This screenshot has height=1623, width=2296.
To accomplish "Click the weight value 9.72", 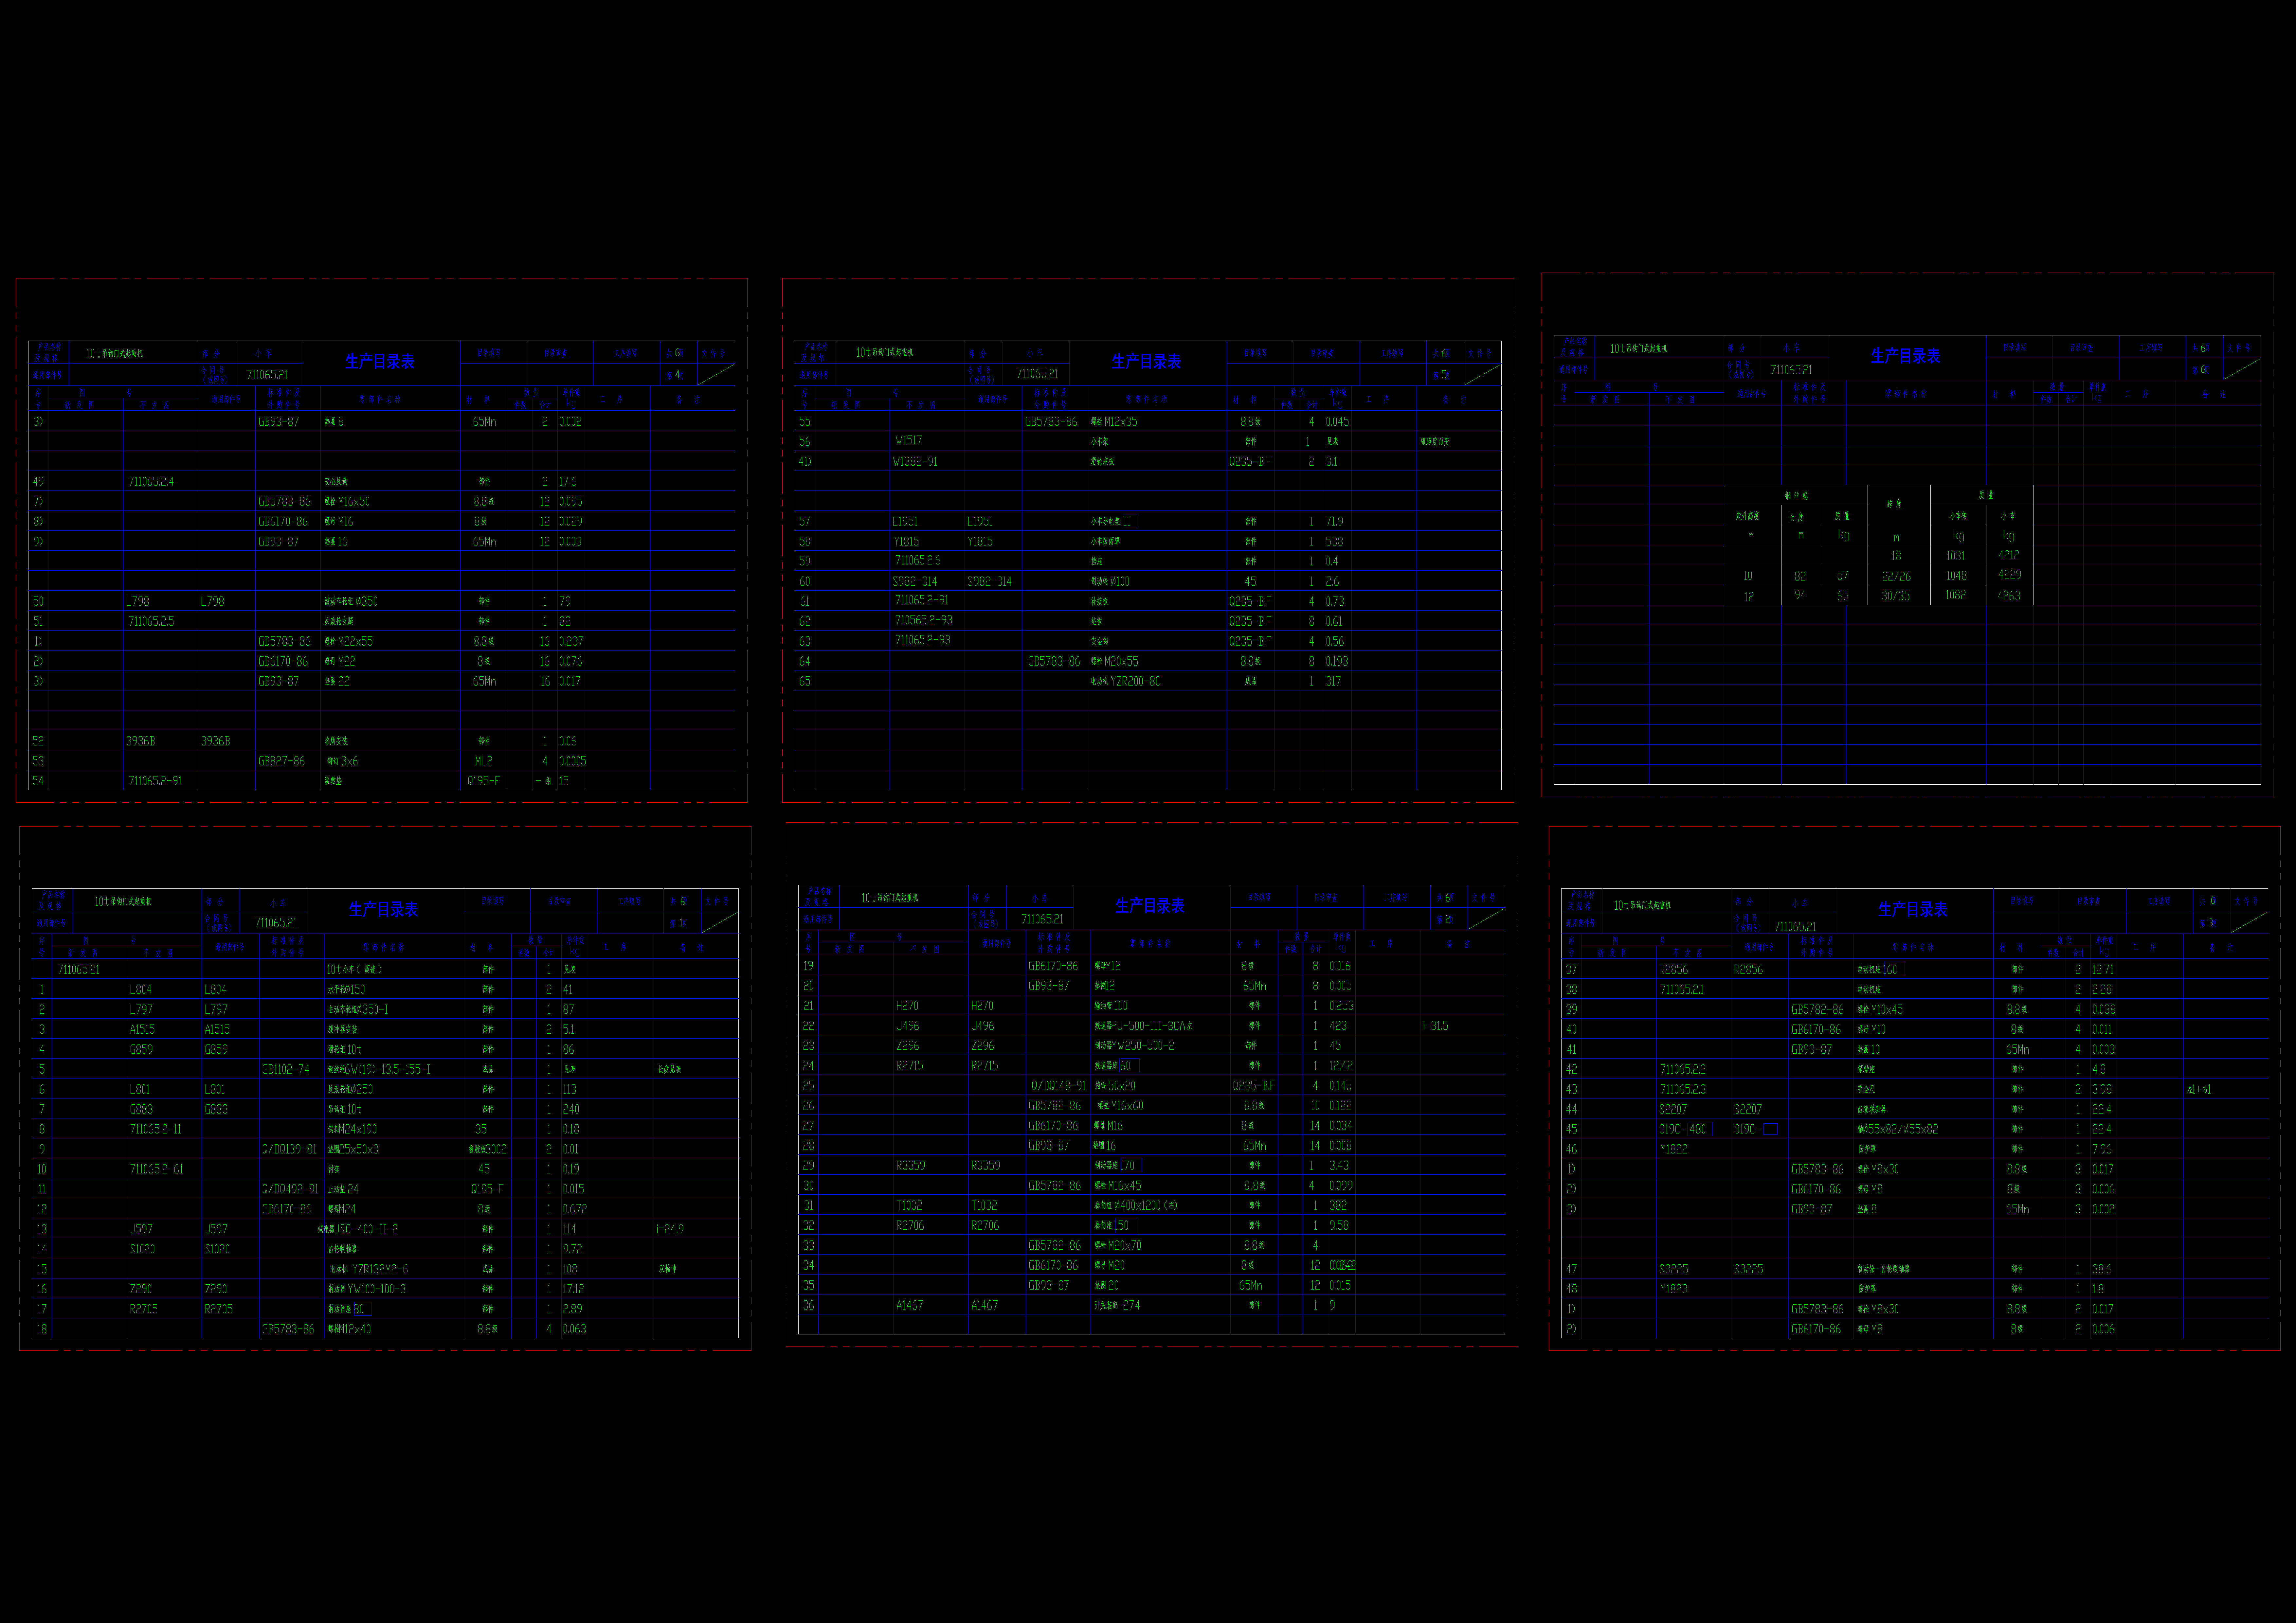I will pyautogui.click(x=572, y=1249).
